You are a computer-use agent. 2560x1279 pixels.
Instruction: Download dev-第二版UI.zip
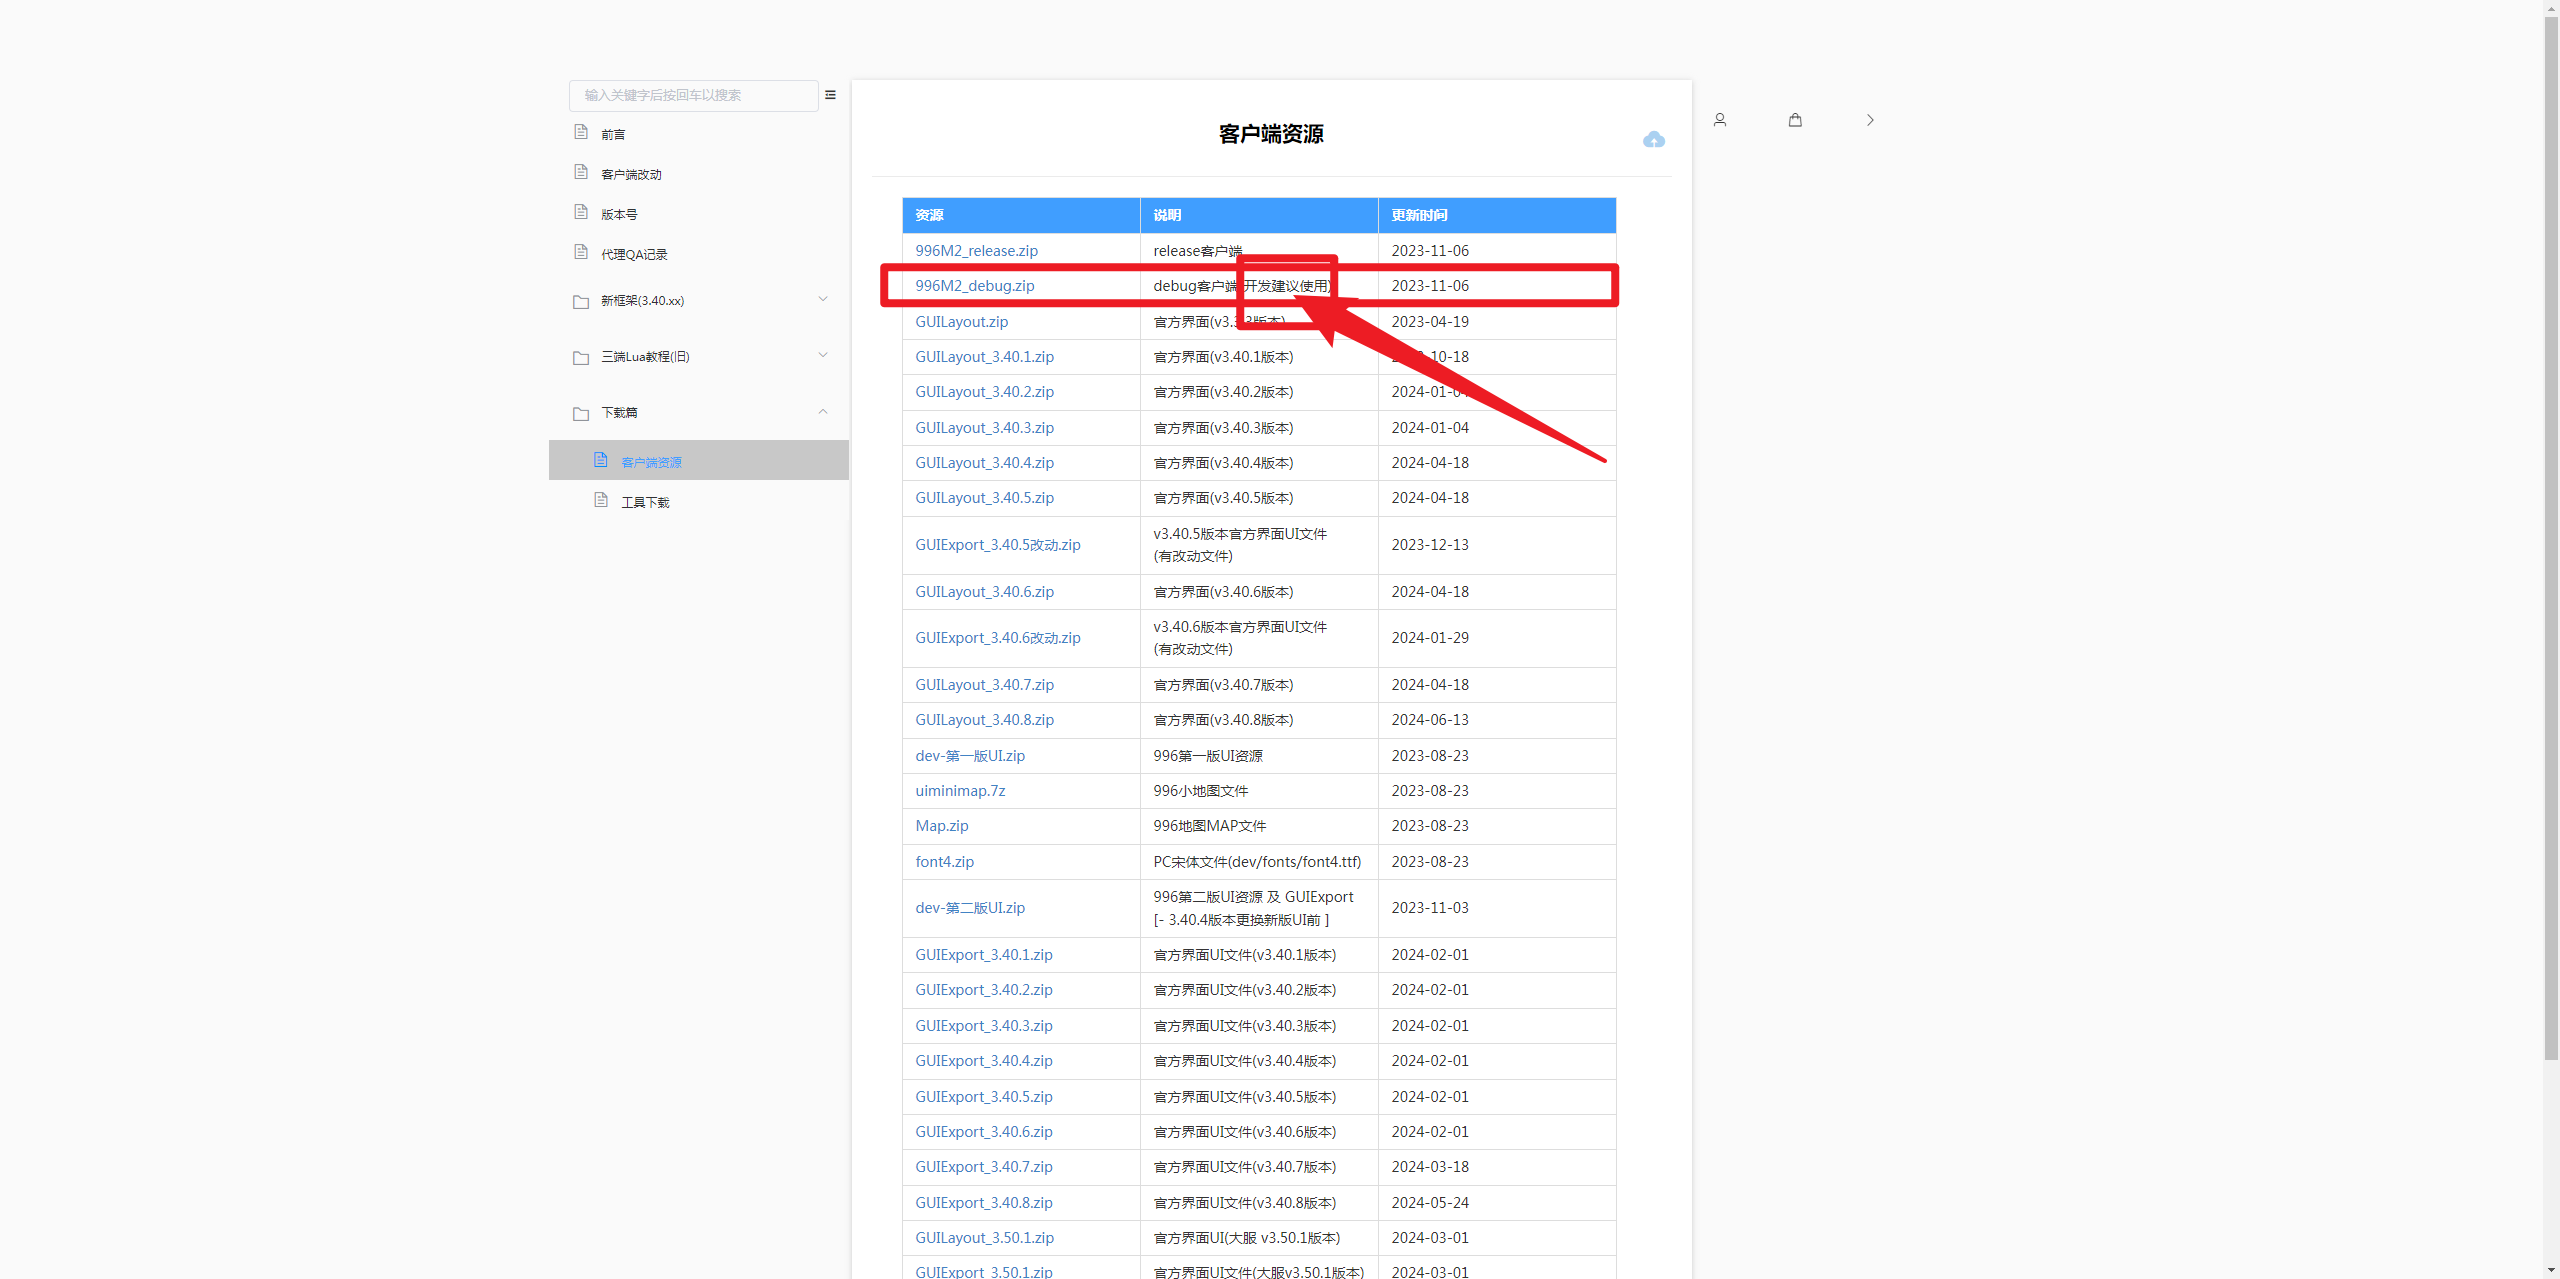(x=970, y=908)
